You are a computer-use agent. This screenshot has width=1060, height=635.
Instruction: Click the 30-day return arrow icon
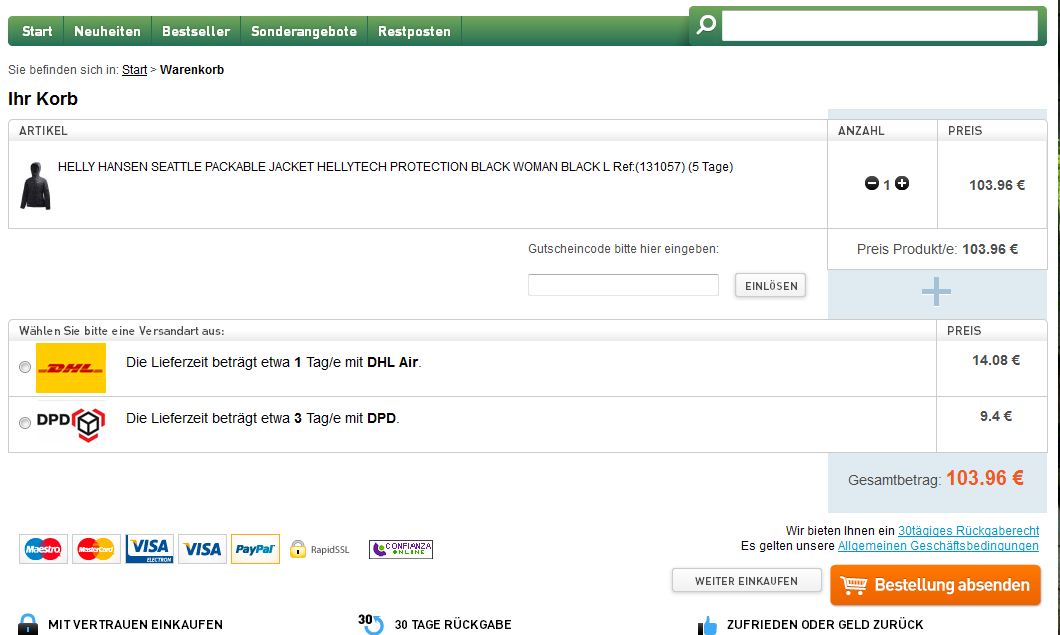point(370,624)
